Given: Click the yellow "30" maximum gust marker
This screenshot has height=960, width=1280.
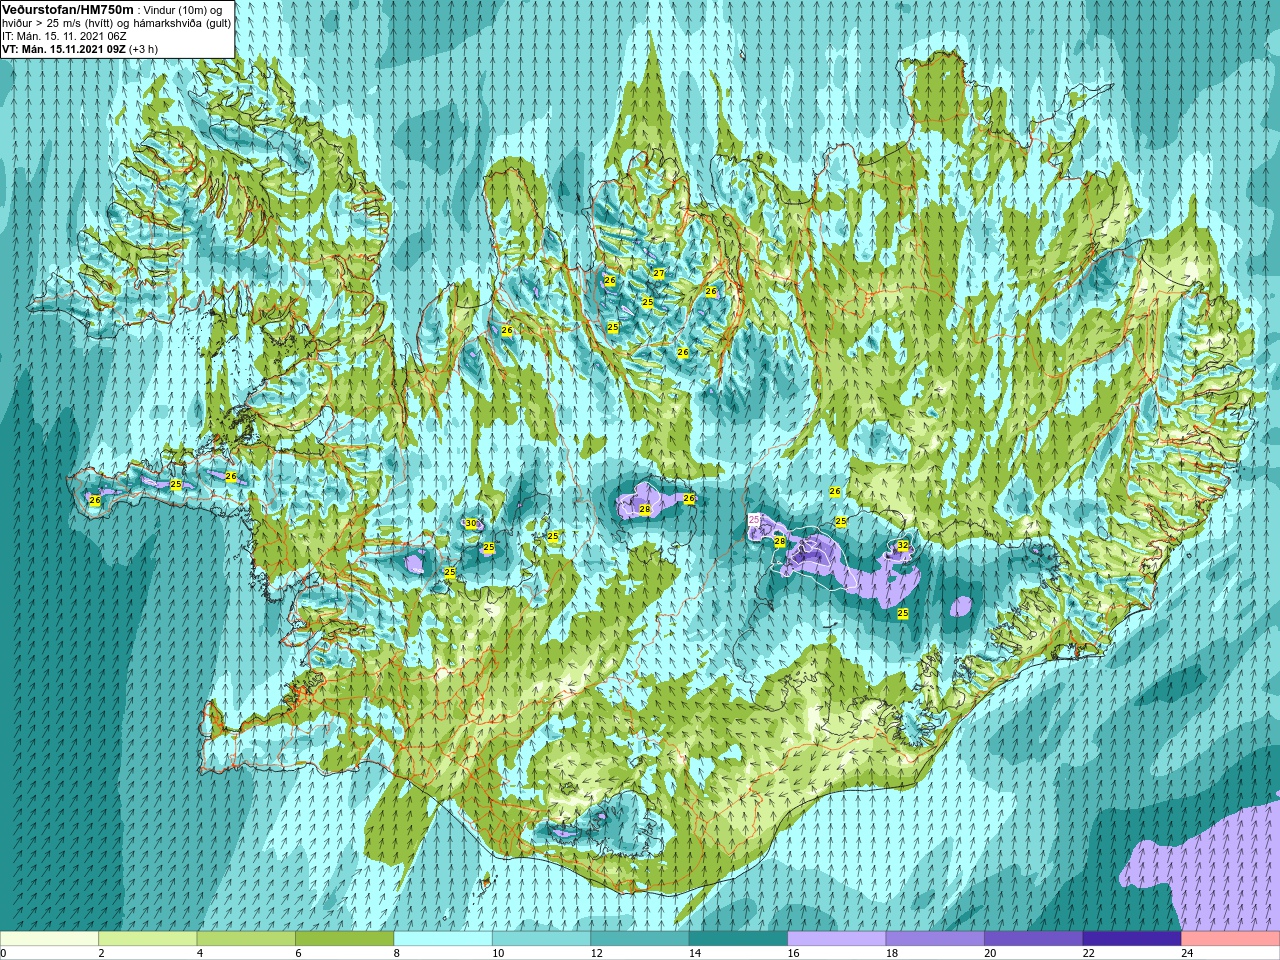Looking at the screenshot, I should tap(471, 523).
